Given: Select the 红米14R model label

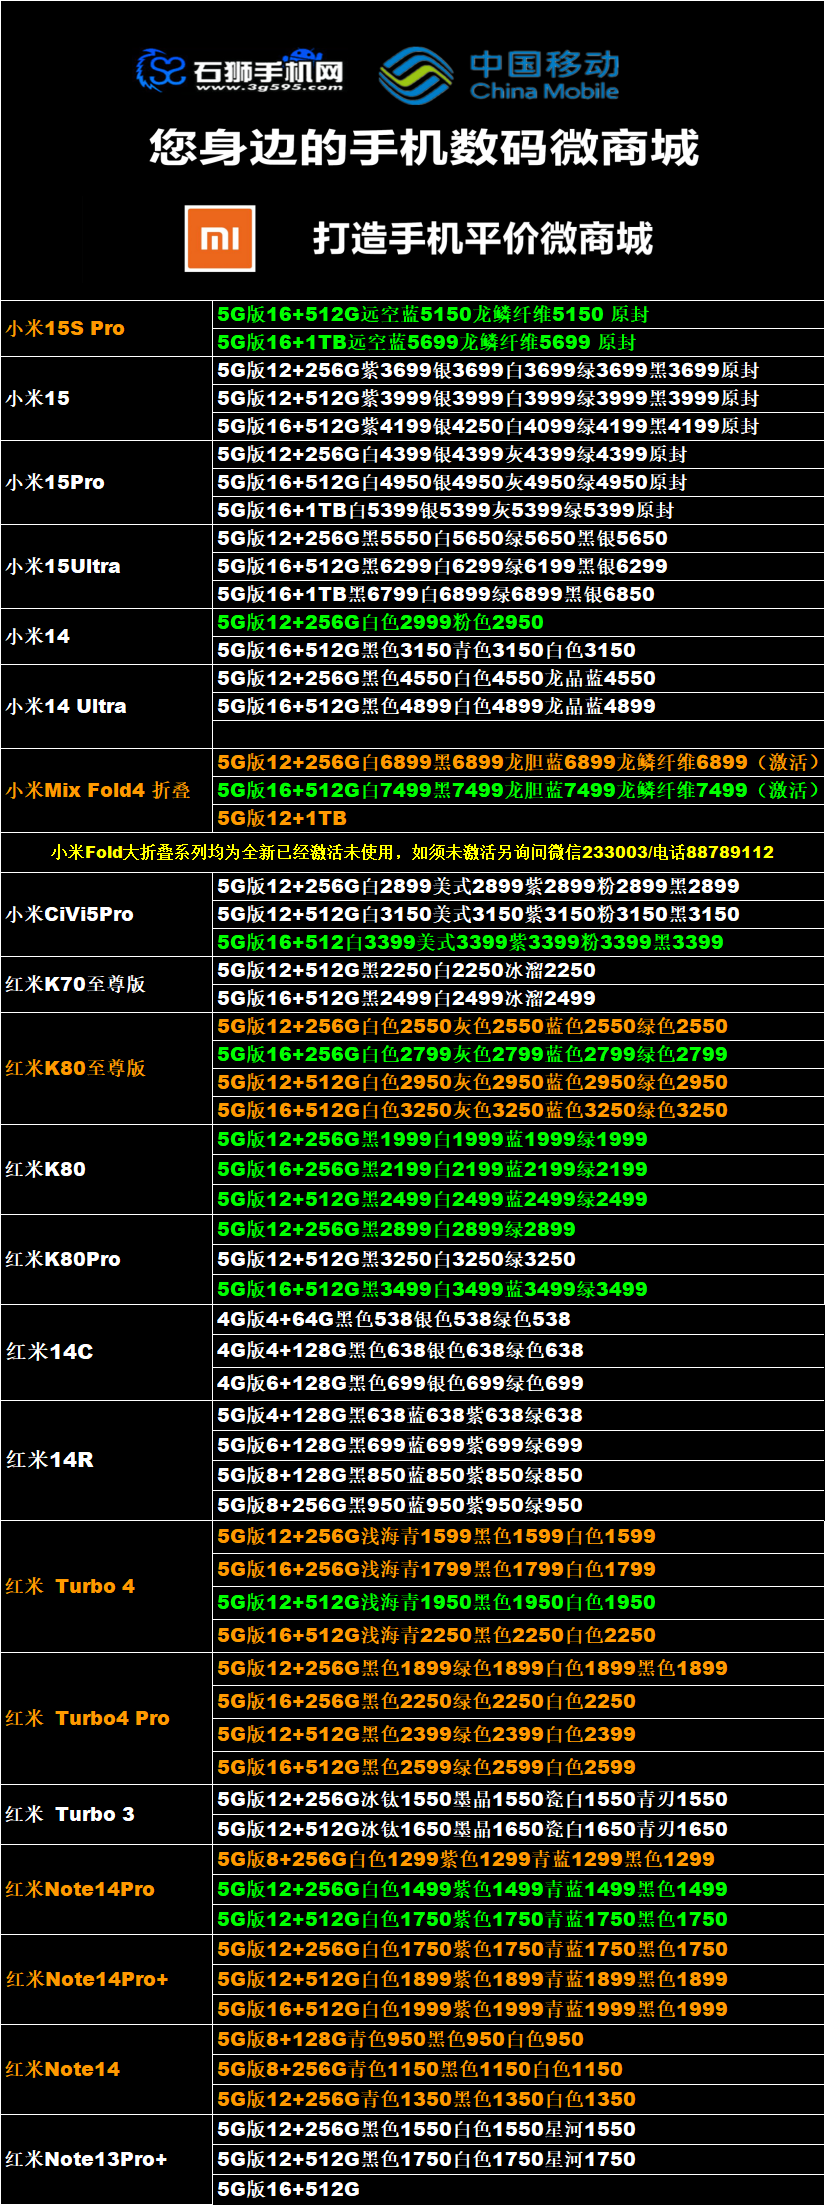Looking at the screenshot, I should (x=49, y=1460).
